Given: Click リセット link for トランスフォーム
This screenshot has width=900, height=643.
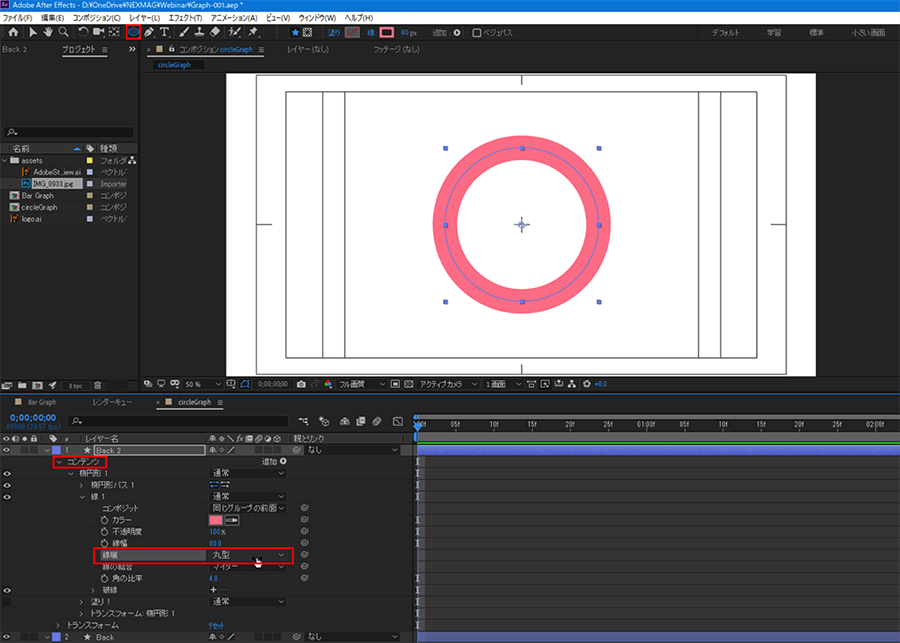Looking at the screenshot, I should (217, 625).
